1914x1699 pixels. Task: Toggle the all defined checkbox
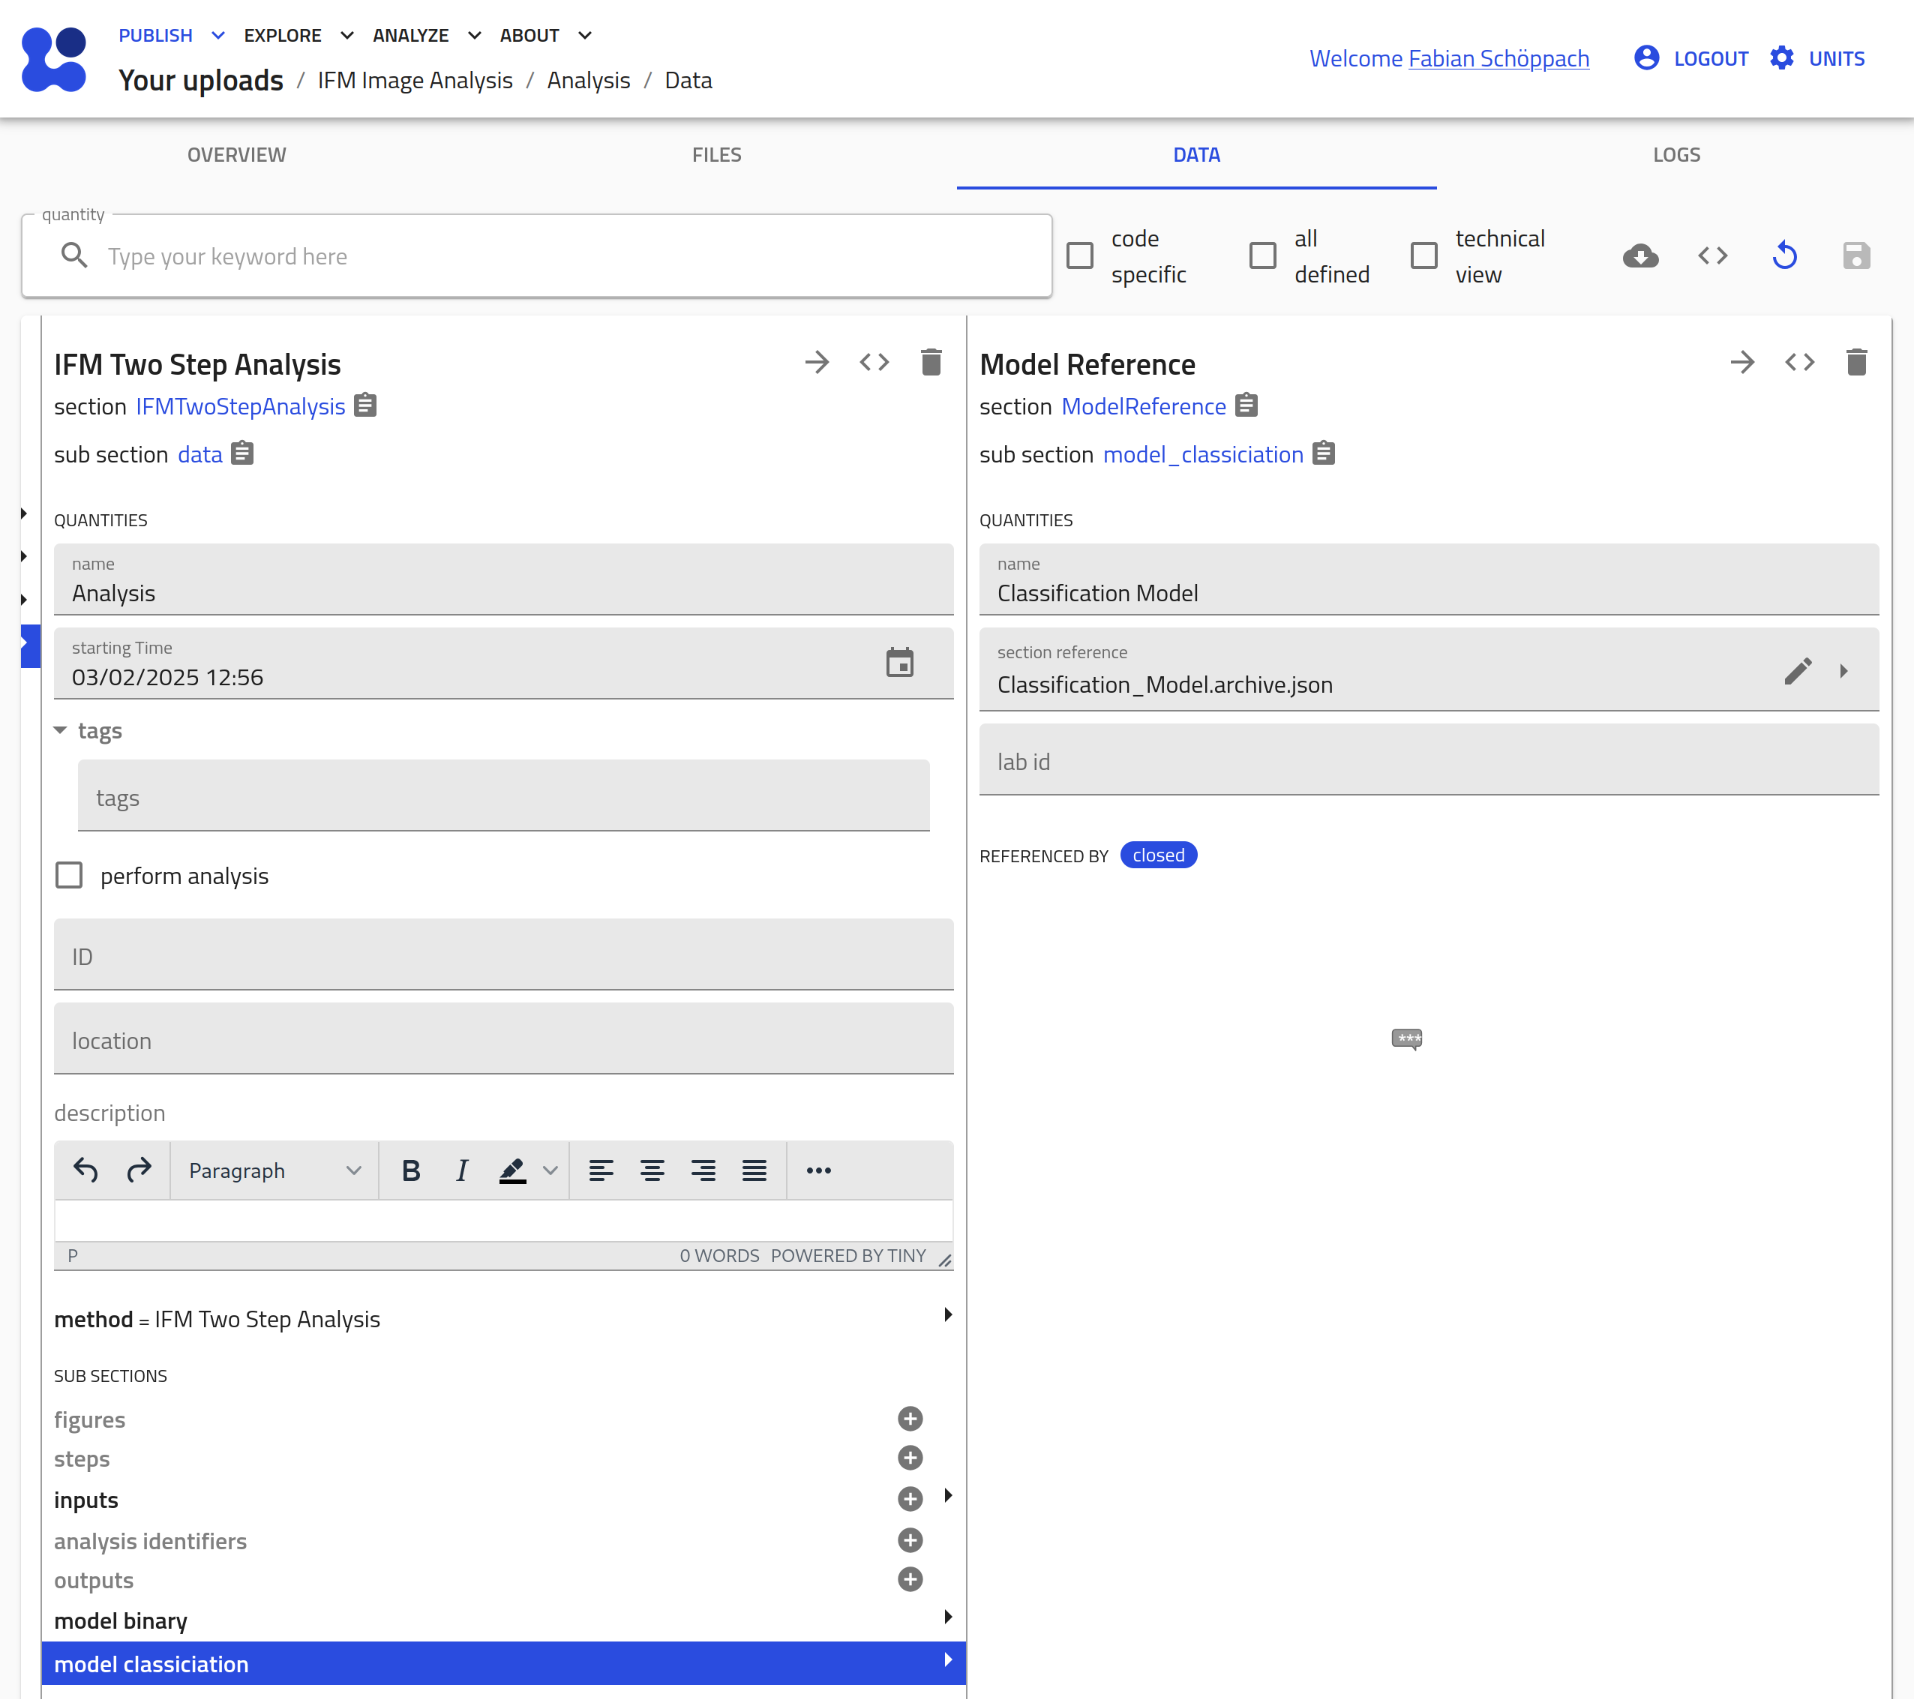[x=1263, y=256]
